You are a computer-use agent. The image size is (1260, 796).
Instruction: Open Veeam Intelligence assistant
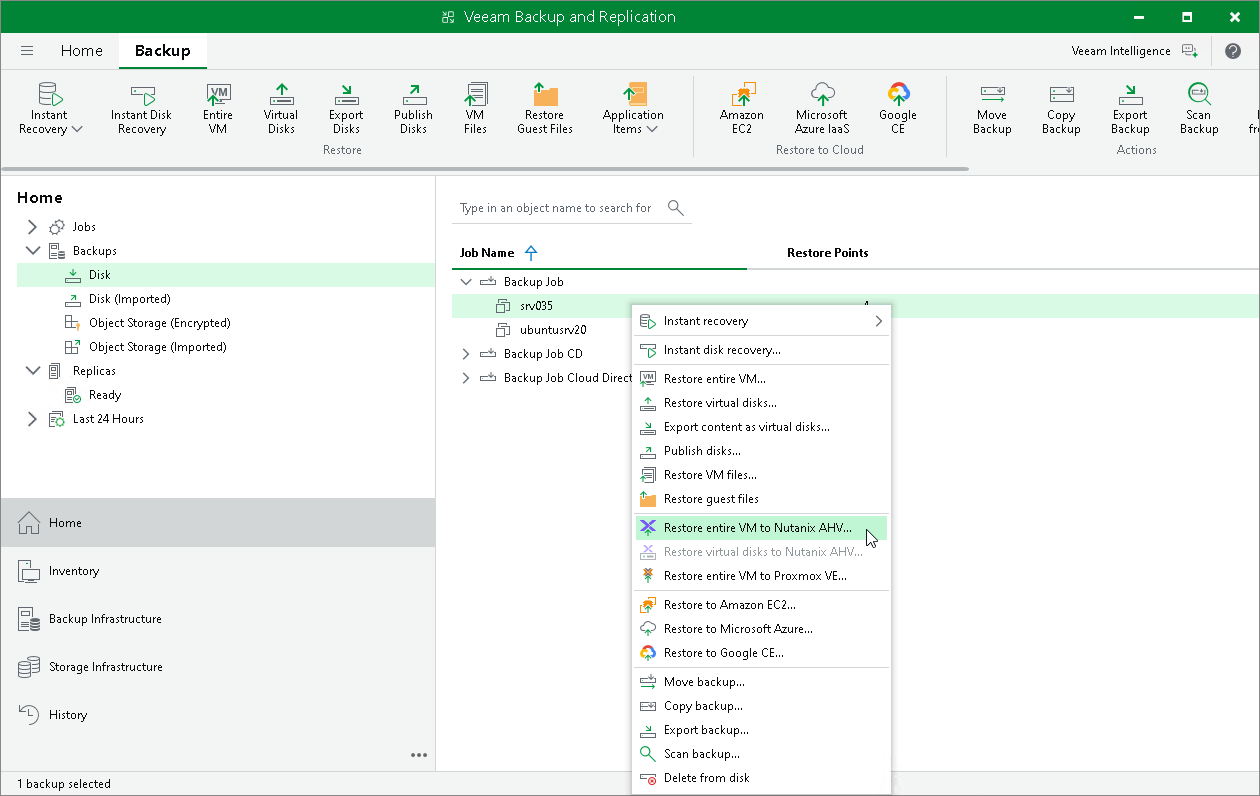click(x=1134, y=51)
